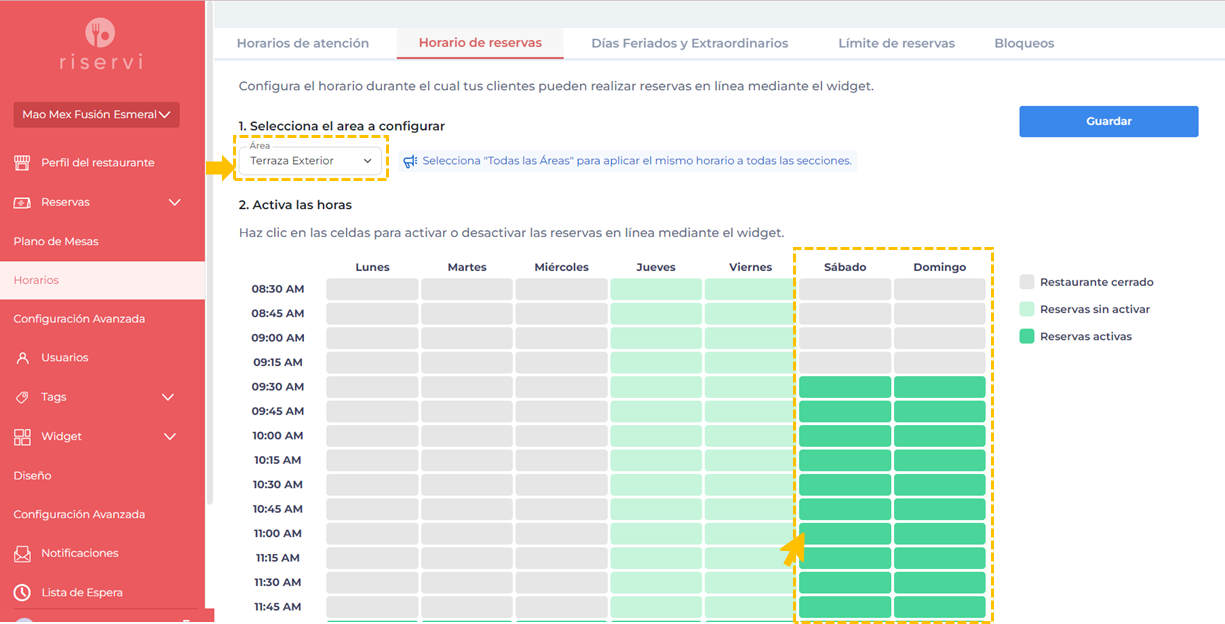The width and height of the screenshot is (1225, 624).
Task: Click the Sábado column header
Action: (x=845, y=267)
